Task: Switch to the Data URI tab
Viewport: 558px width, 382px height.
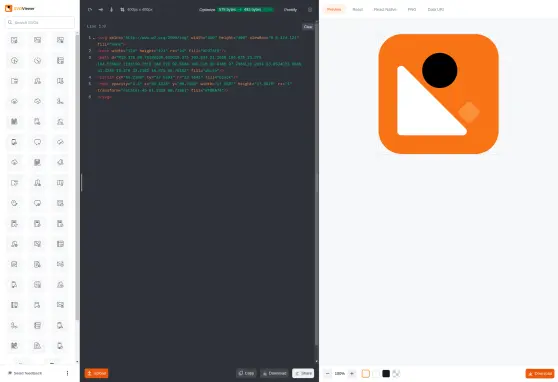Action: [x=436, y=9]
